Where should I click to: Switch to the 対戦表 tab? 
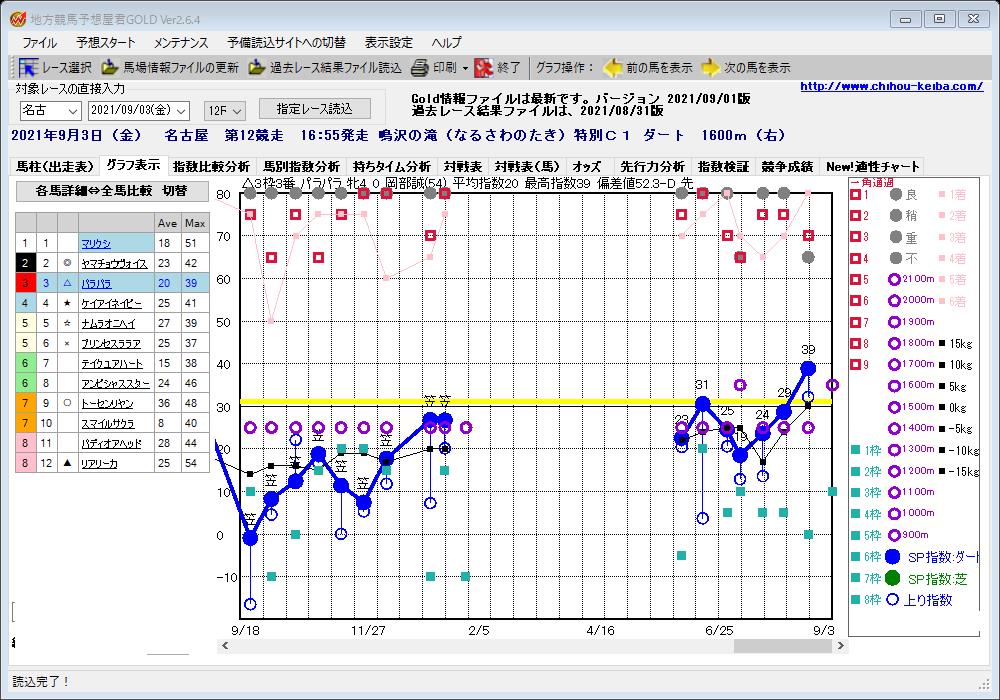pyautogui.click(x=463, y=166)
